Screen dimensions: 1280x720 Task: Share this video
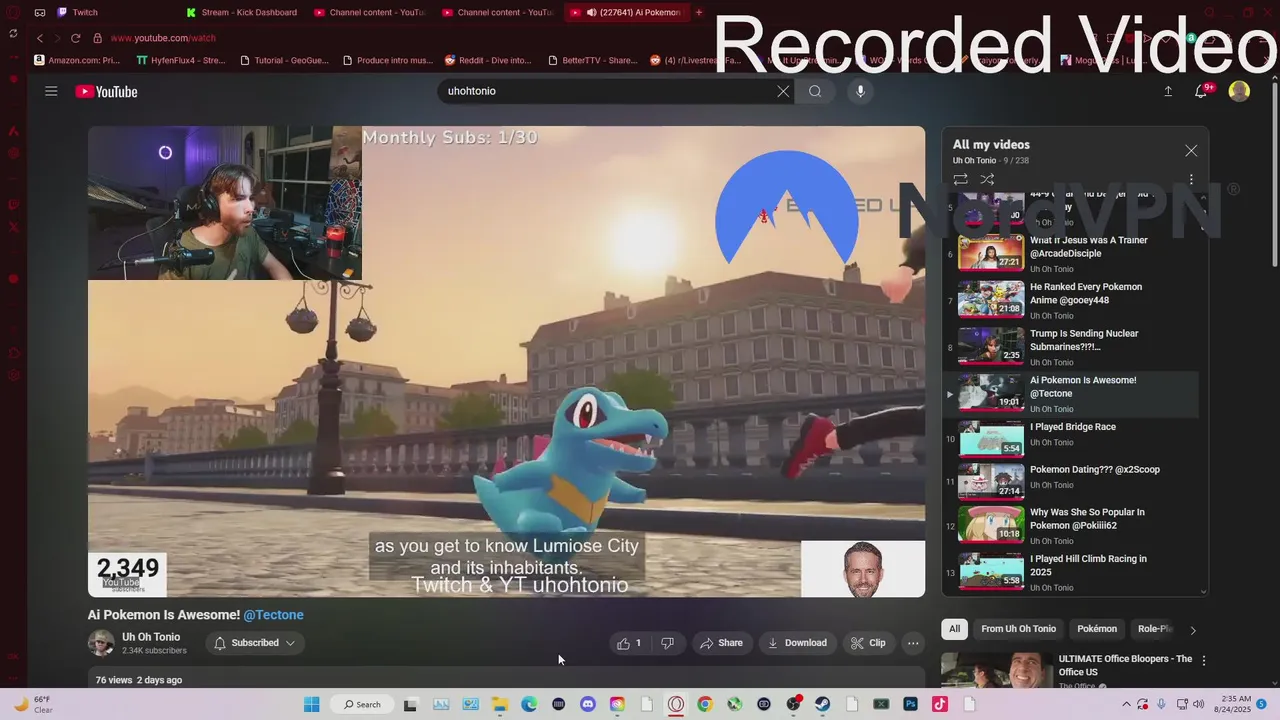[x=721, y=643]
